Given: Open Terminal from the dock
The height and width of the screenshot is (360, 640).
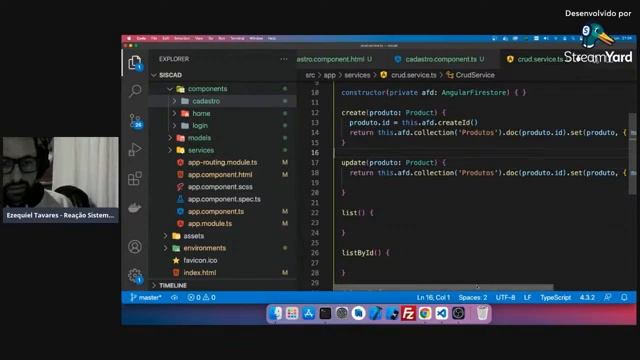Looking at the screenshot, I should 325,313.
